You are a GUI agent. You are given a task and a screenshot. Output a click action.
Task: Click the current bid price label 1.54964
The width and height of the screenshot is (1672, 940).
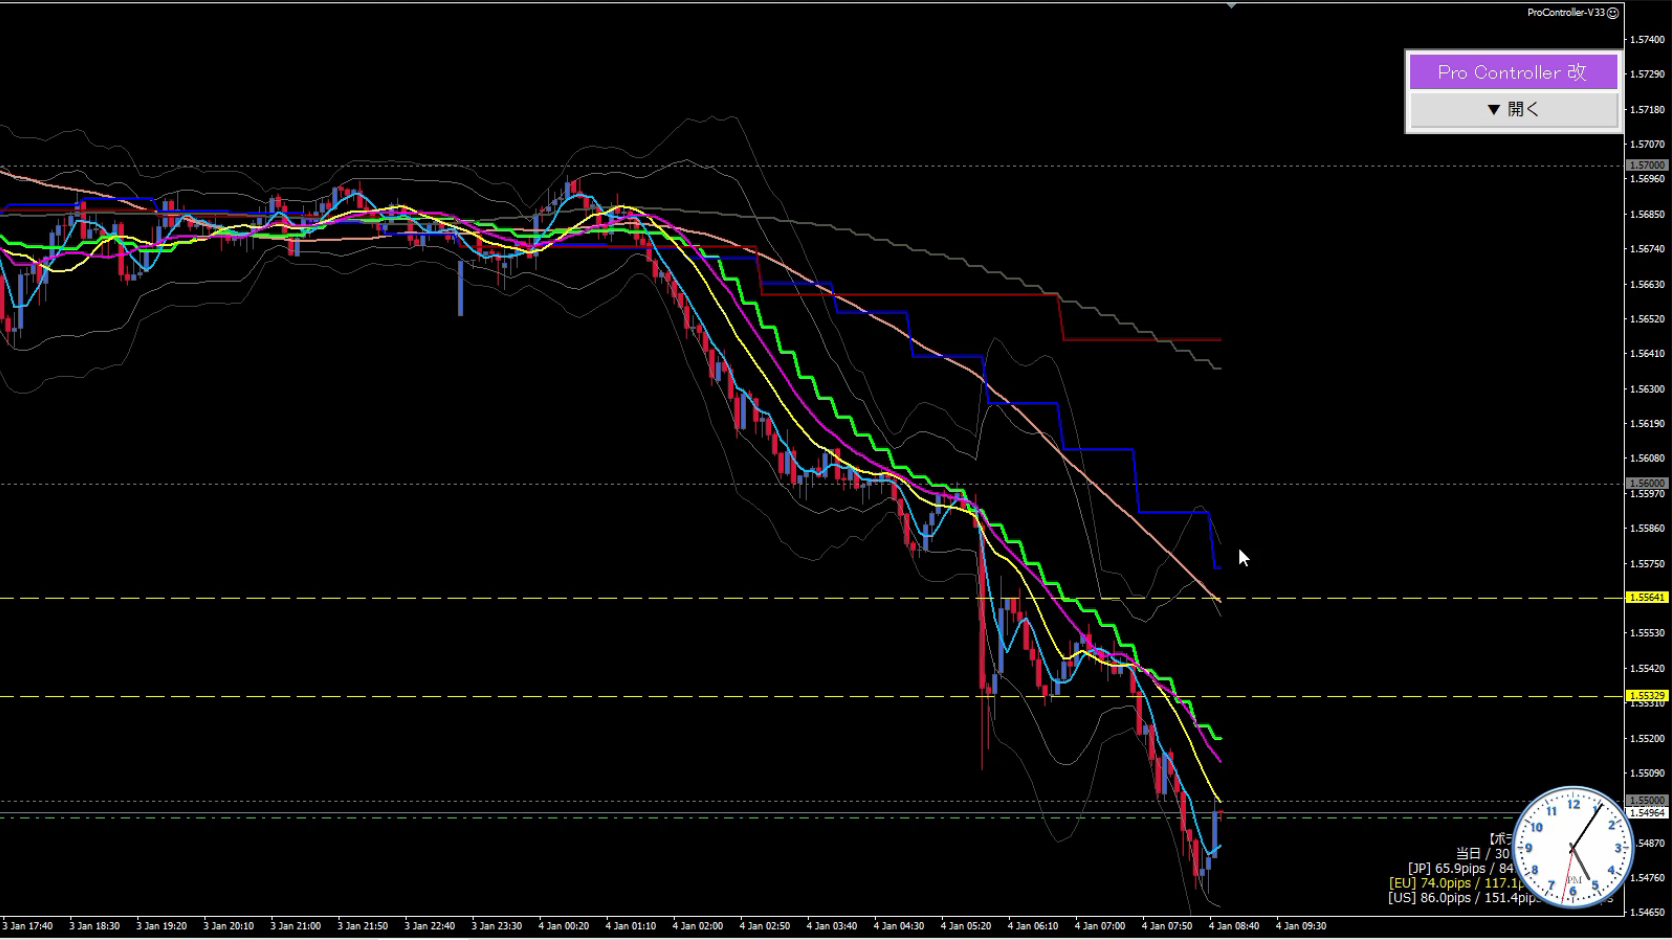pos(1647,813)
